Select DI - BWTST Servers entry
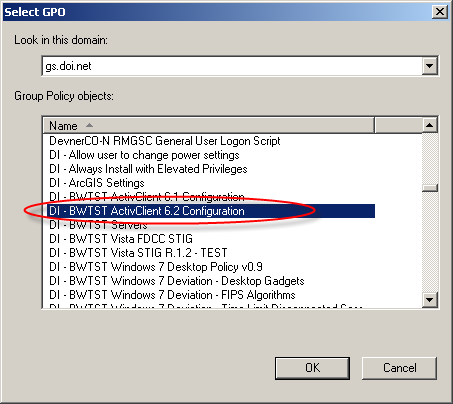Image resolution: width=453 pixels, height=404 pixels. click(98, 225)
